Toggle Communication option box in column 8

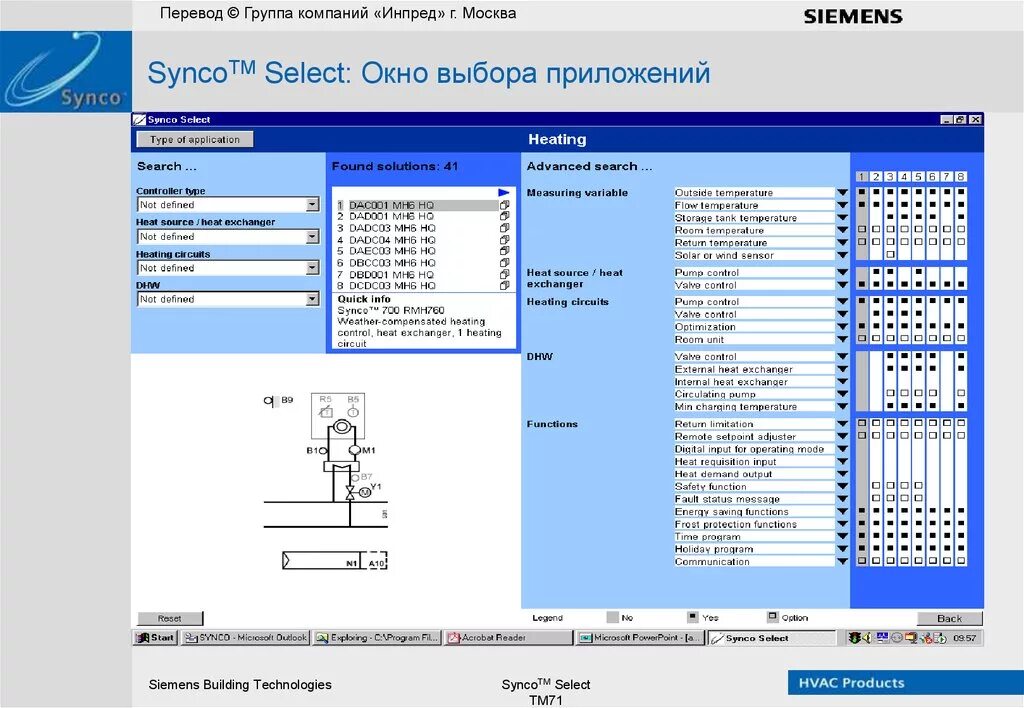[961, 561]
